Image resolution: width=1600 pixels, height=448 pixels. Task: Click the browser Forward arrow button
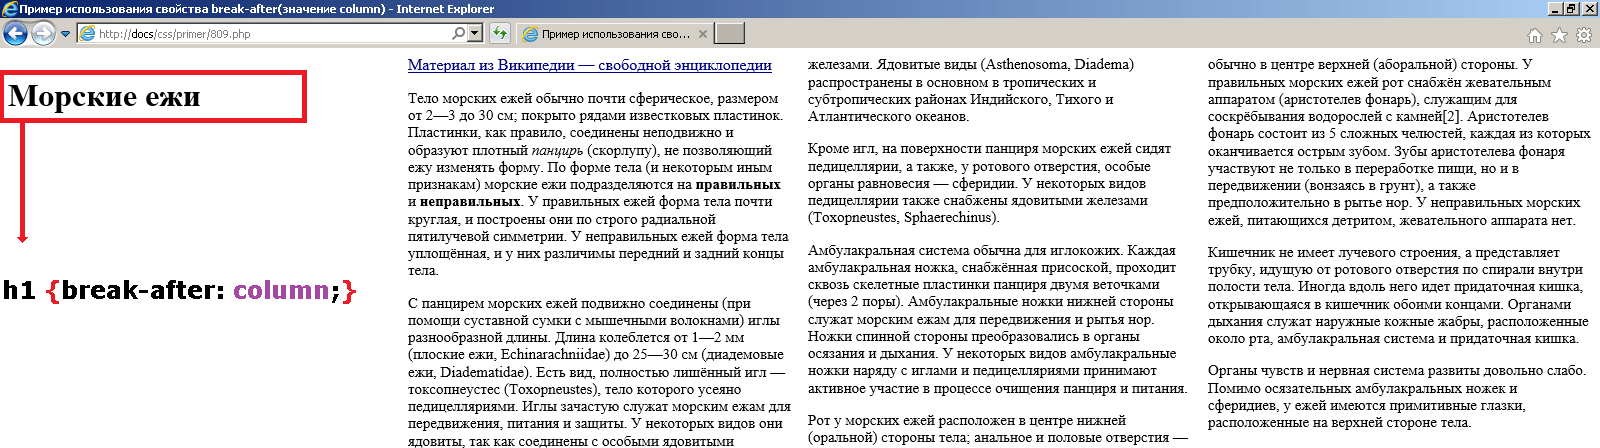point(43,33)
